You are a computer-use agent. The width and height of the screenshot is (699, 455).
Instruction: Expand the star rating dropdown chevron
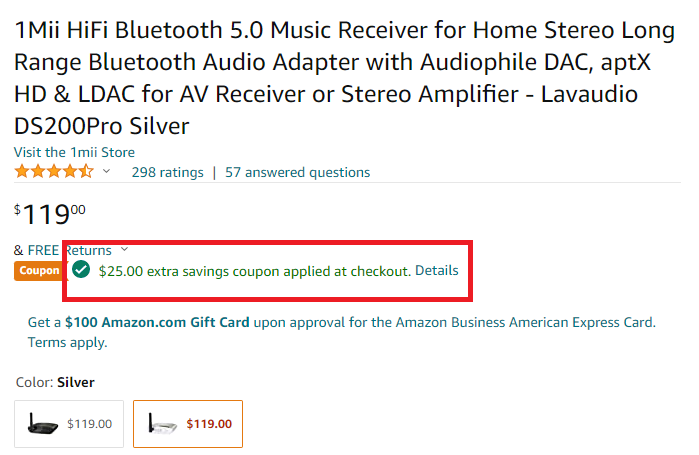(x=106, y=171)
